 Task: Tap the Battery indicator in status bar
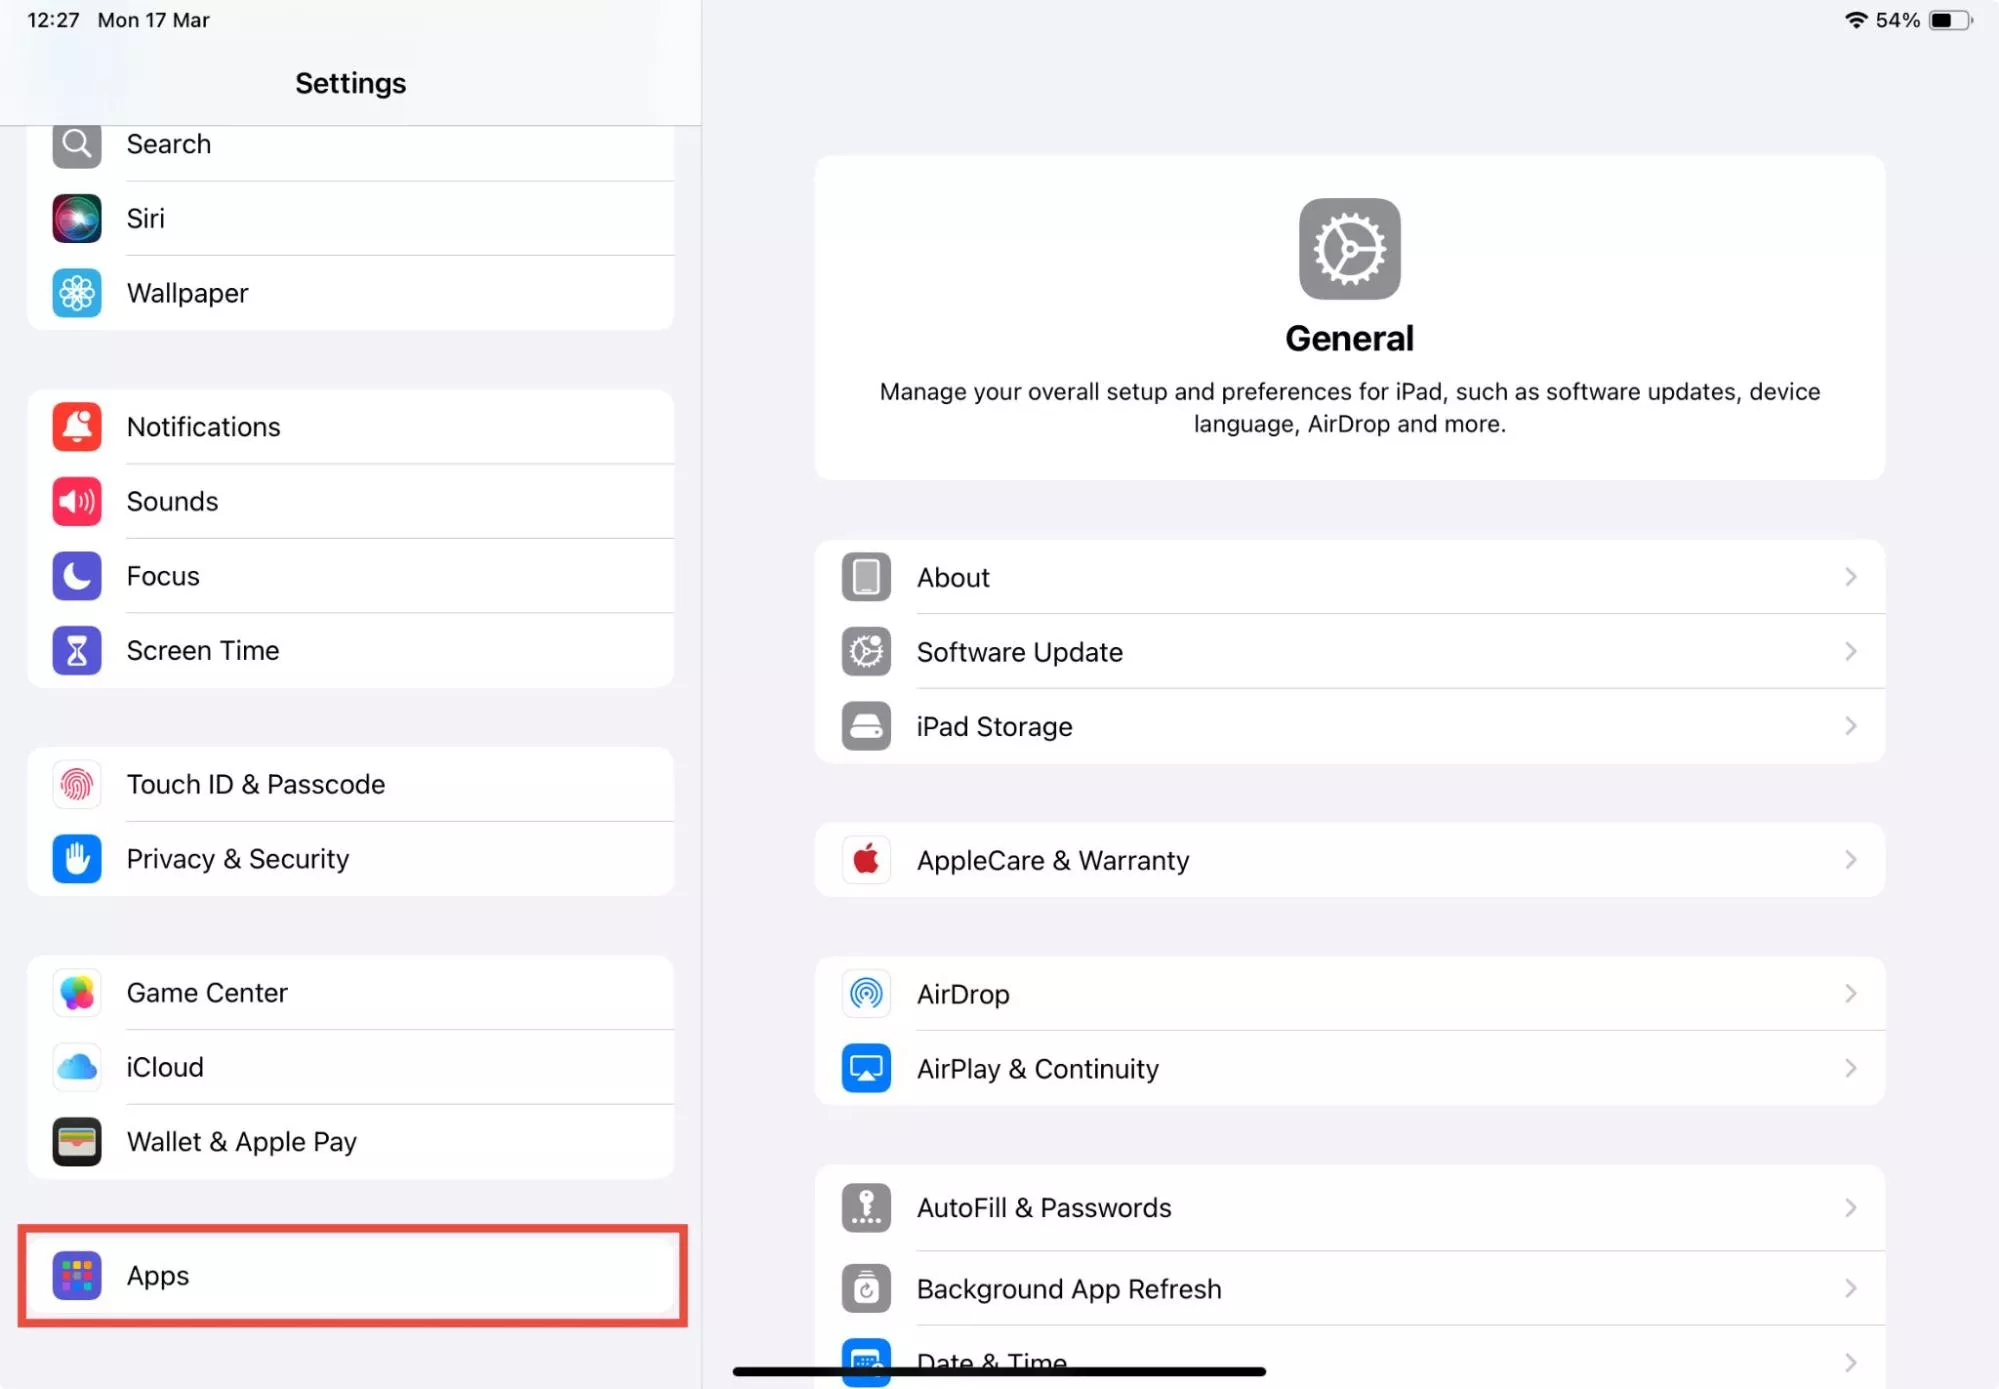[1949, 20]
